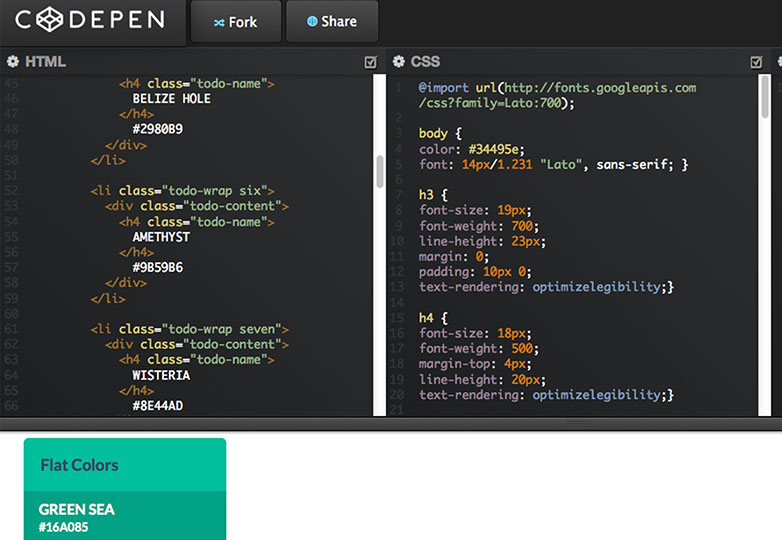Click the fork arrows icon
This screenshot has height=540, width=782.
tap(219, 22)
